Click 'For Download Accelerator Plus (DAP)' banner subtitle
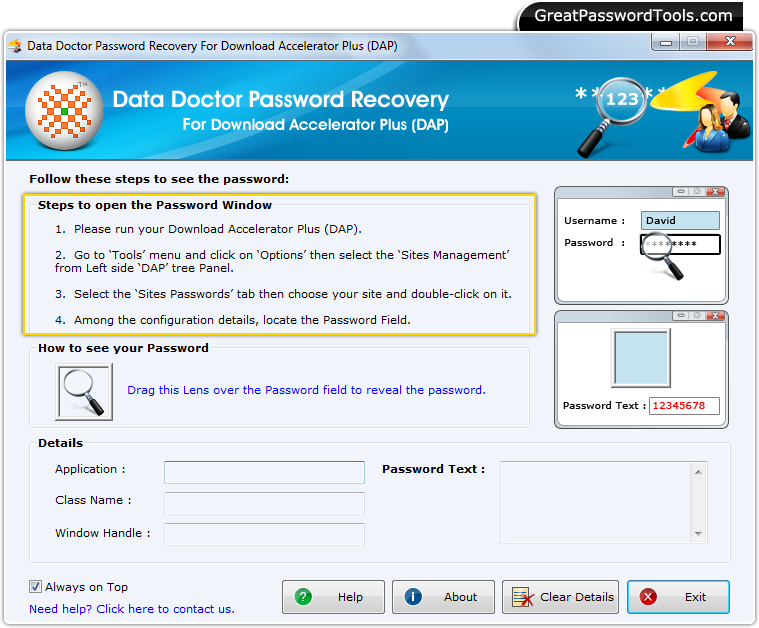The height and width of the screenshot is (628, 759). 316,125
